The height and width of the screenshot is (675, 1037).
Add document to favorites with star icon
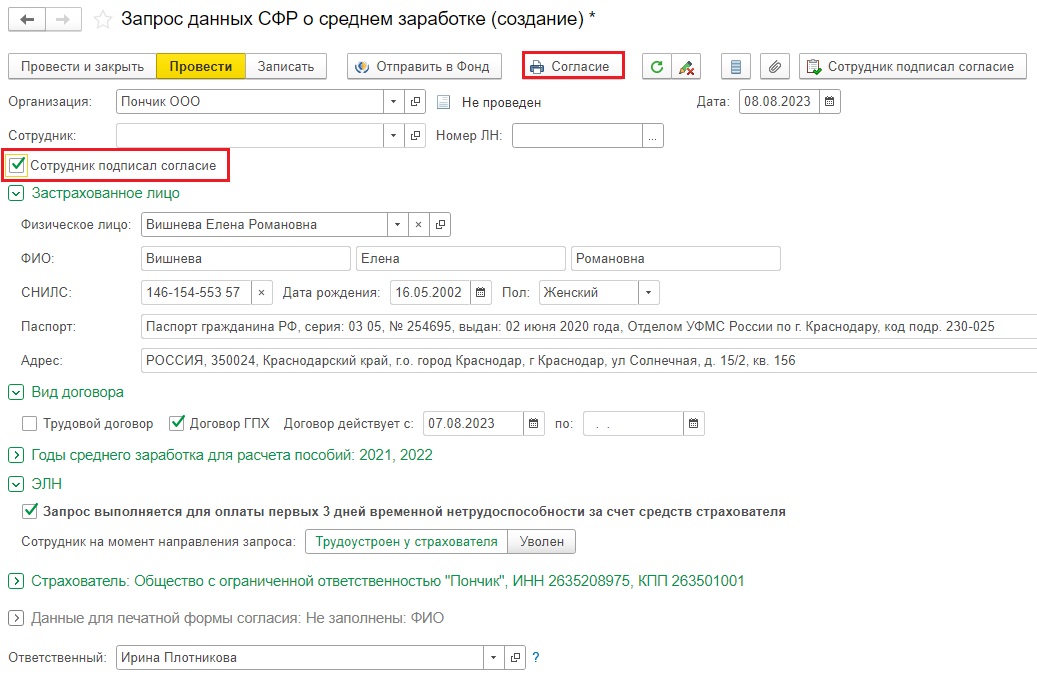pyautogui.click(x=103, y=20)
